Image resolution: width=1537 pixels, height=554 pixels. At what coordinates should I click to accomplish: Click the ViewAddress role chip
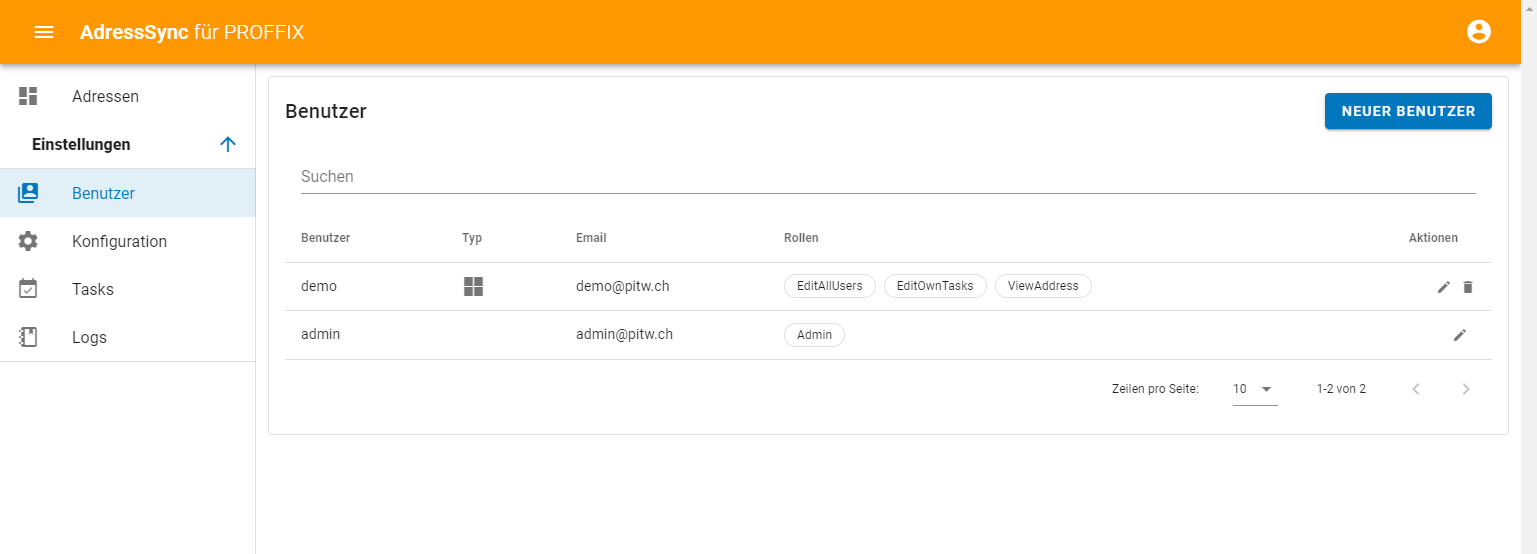click(1042, 286)
